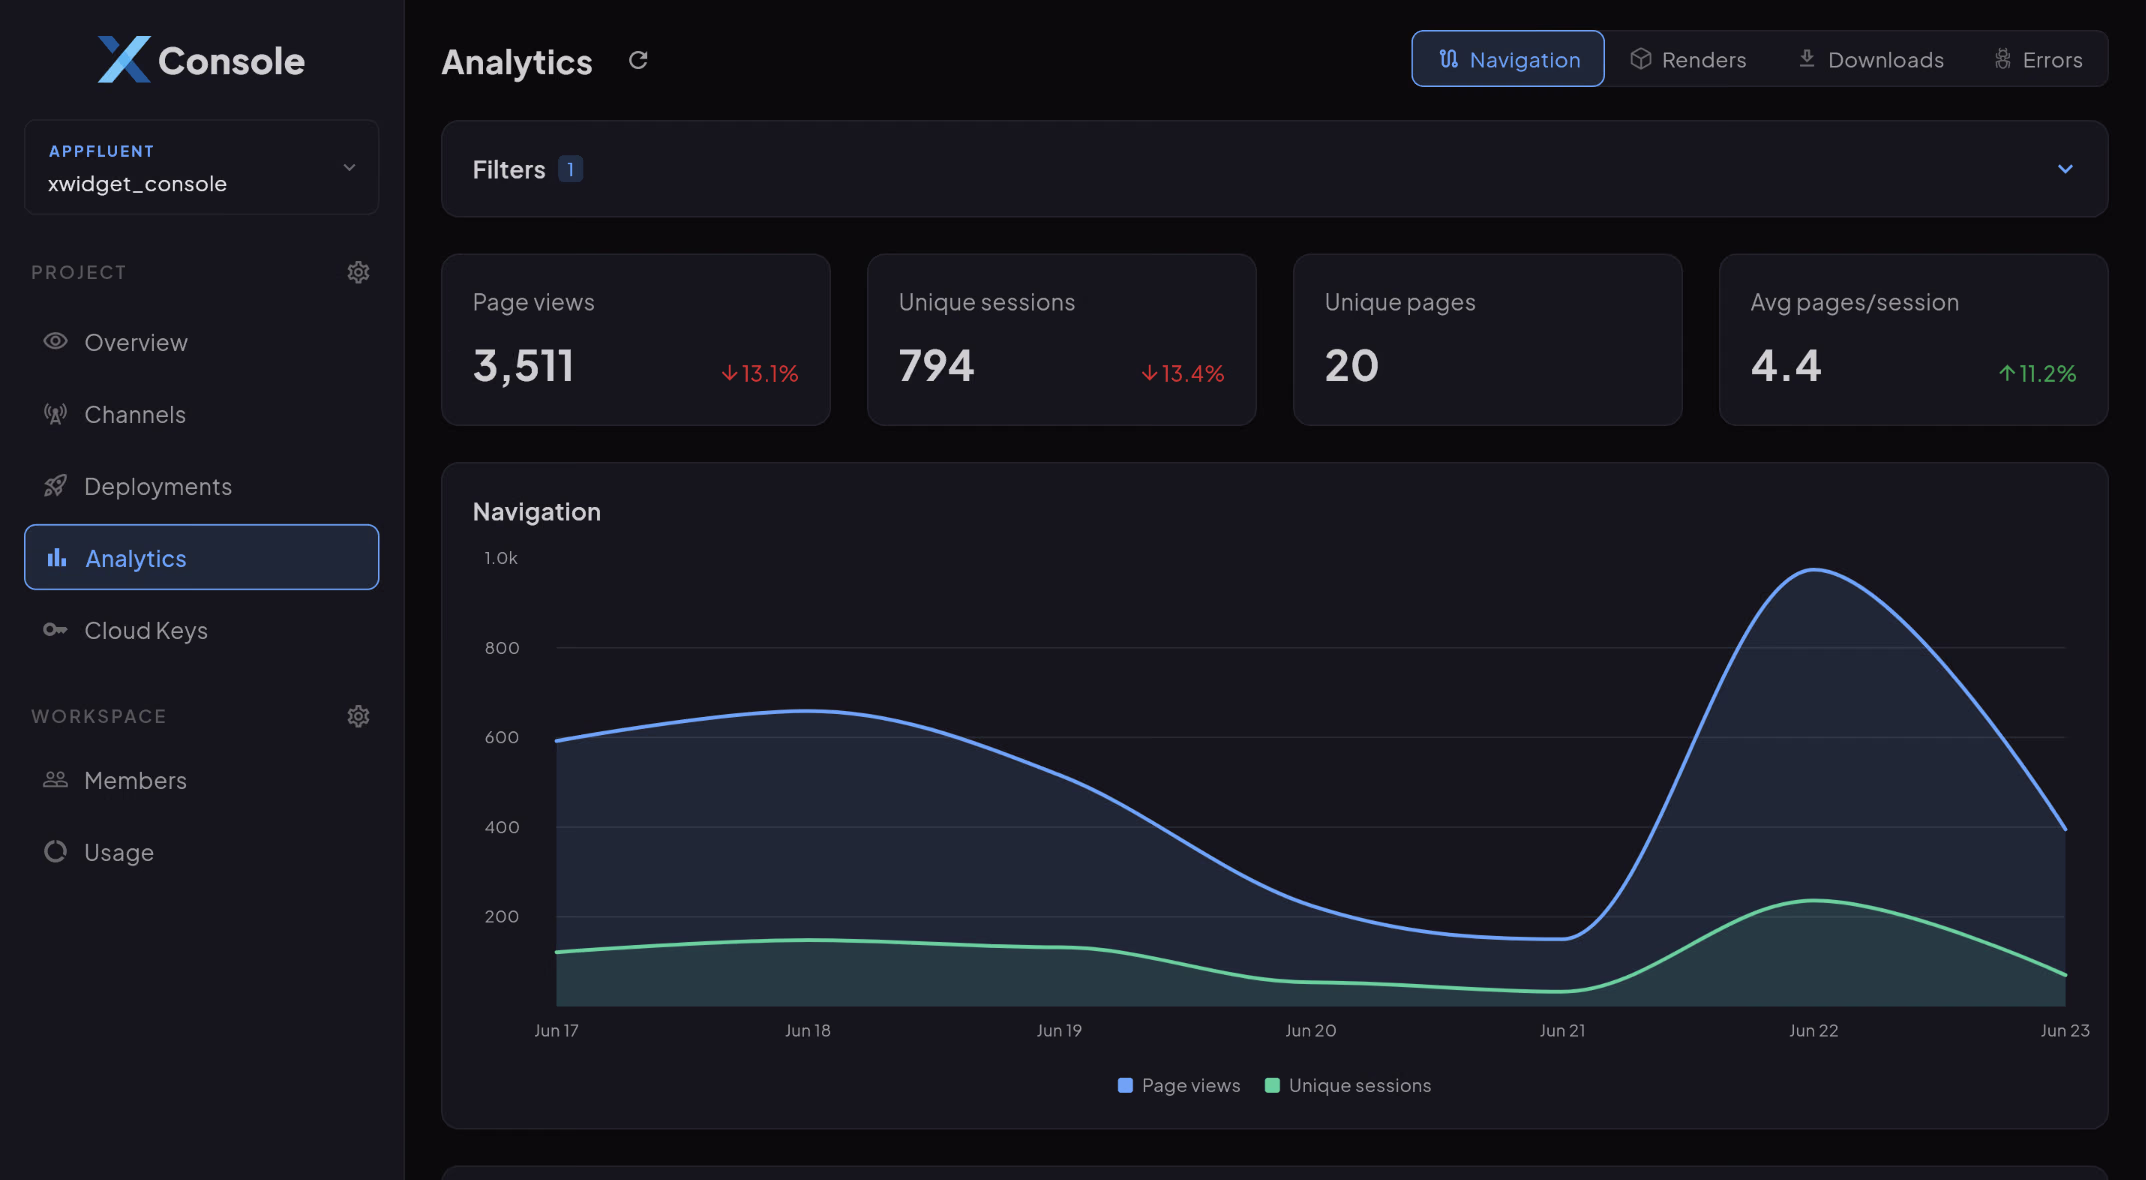Click the Jun 22 axis label

(x=1814, y=1030)
